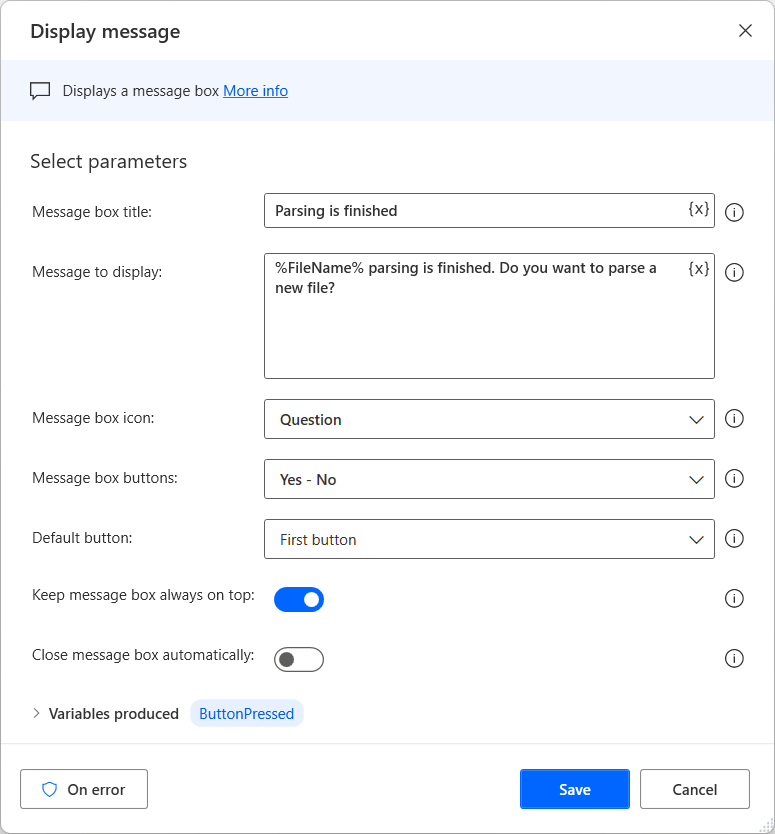Click info icon for Message box icon
Image resolution: width=775 pixels, height=834 pixels.
click(x=734, y=419)
